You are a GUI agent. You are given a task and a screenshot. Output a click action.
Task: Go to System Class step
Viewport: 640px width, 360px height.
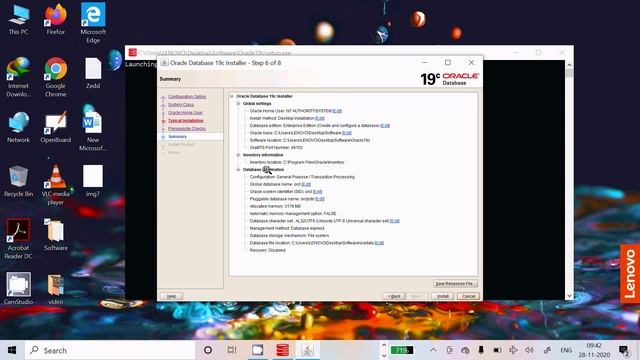[181, 105]
